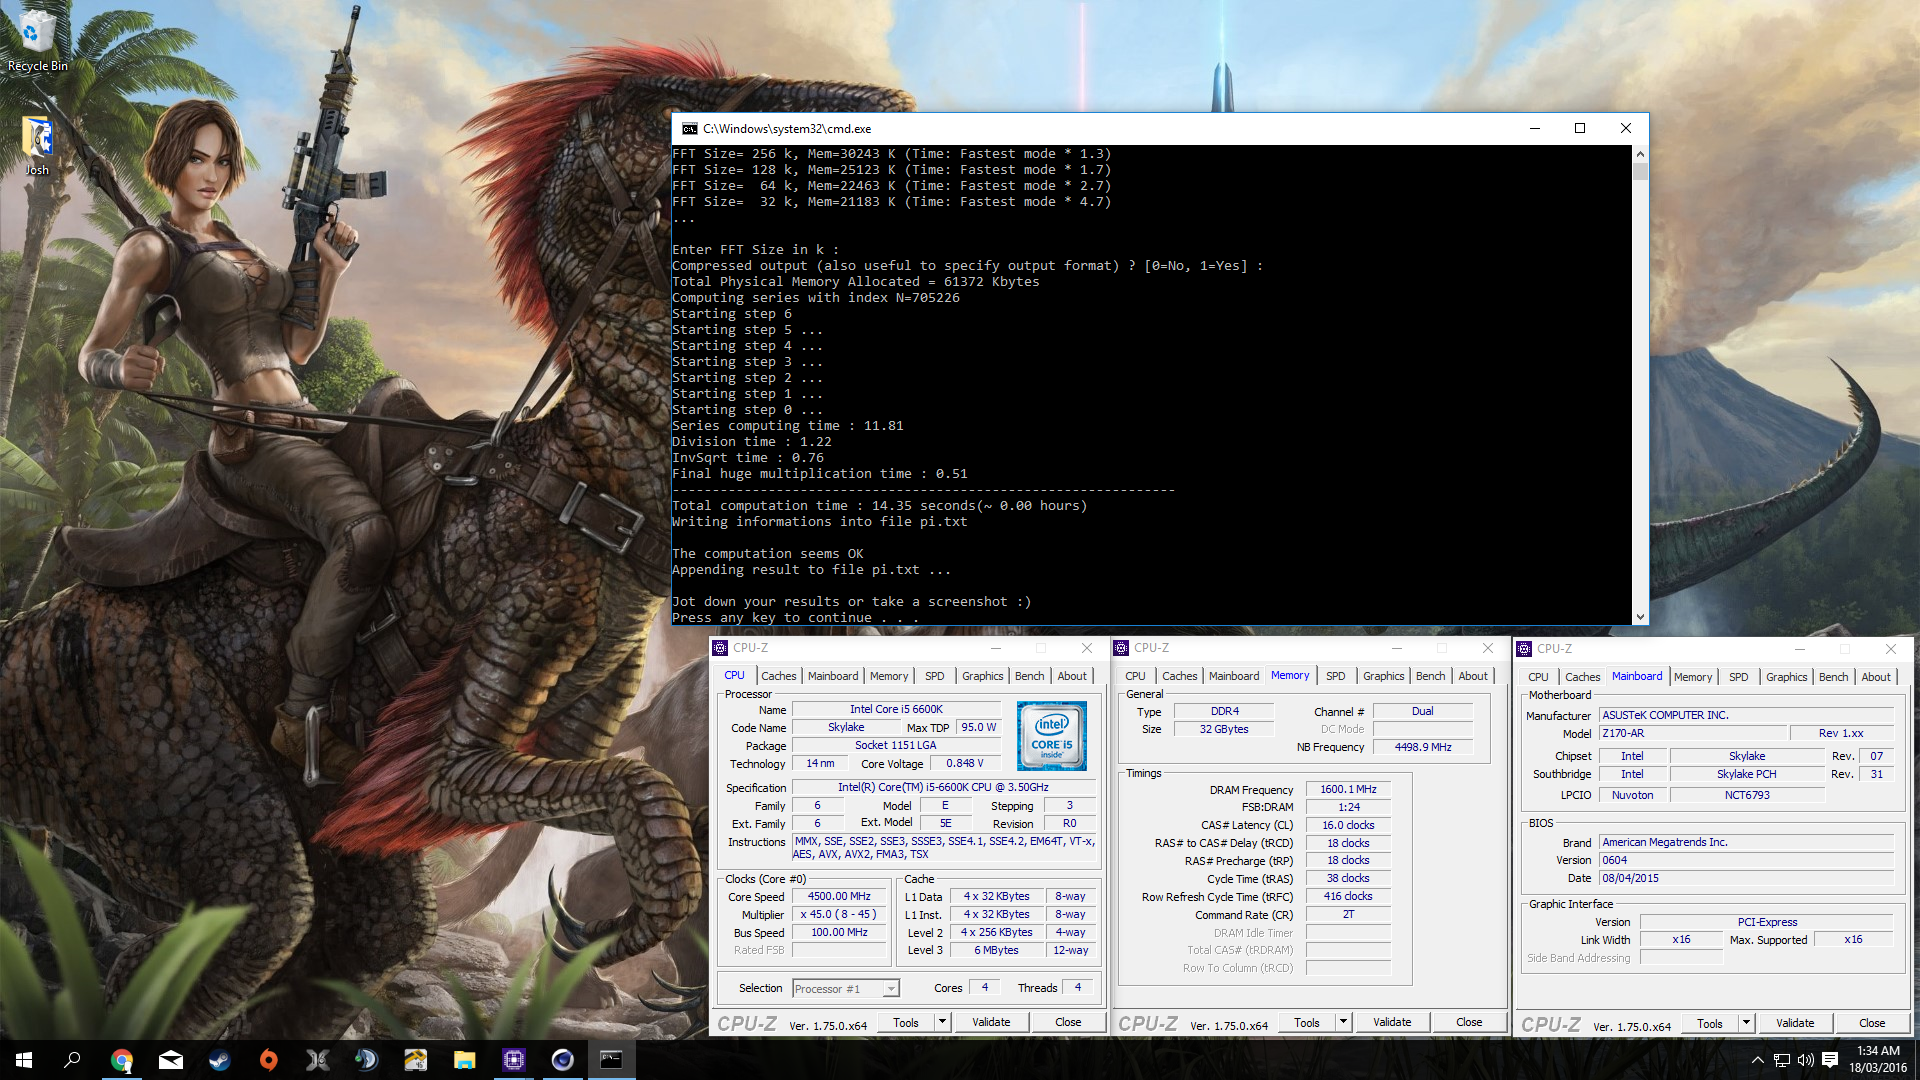
Task: Show hidden tray icons with the chevron
Action: pyautogui.click(x=1757, y=1060)
